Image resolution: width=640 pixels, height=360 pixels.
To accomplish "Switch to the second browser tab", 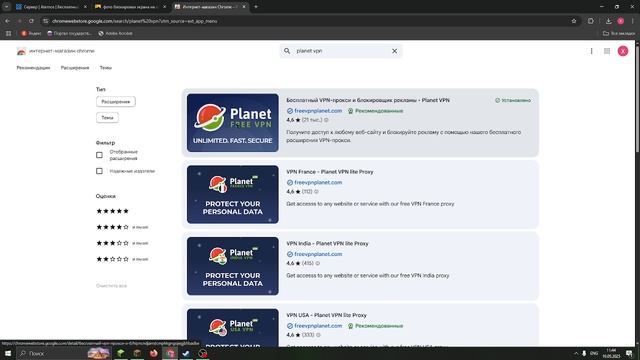I will coord(131,7).
